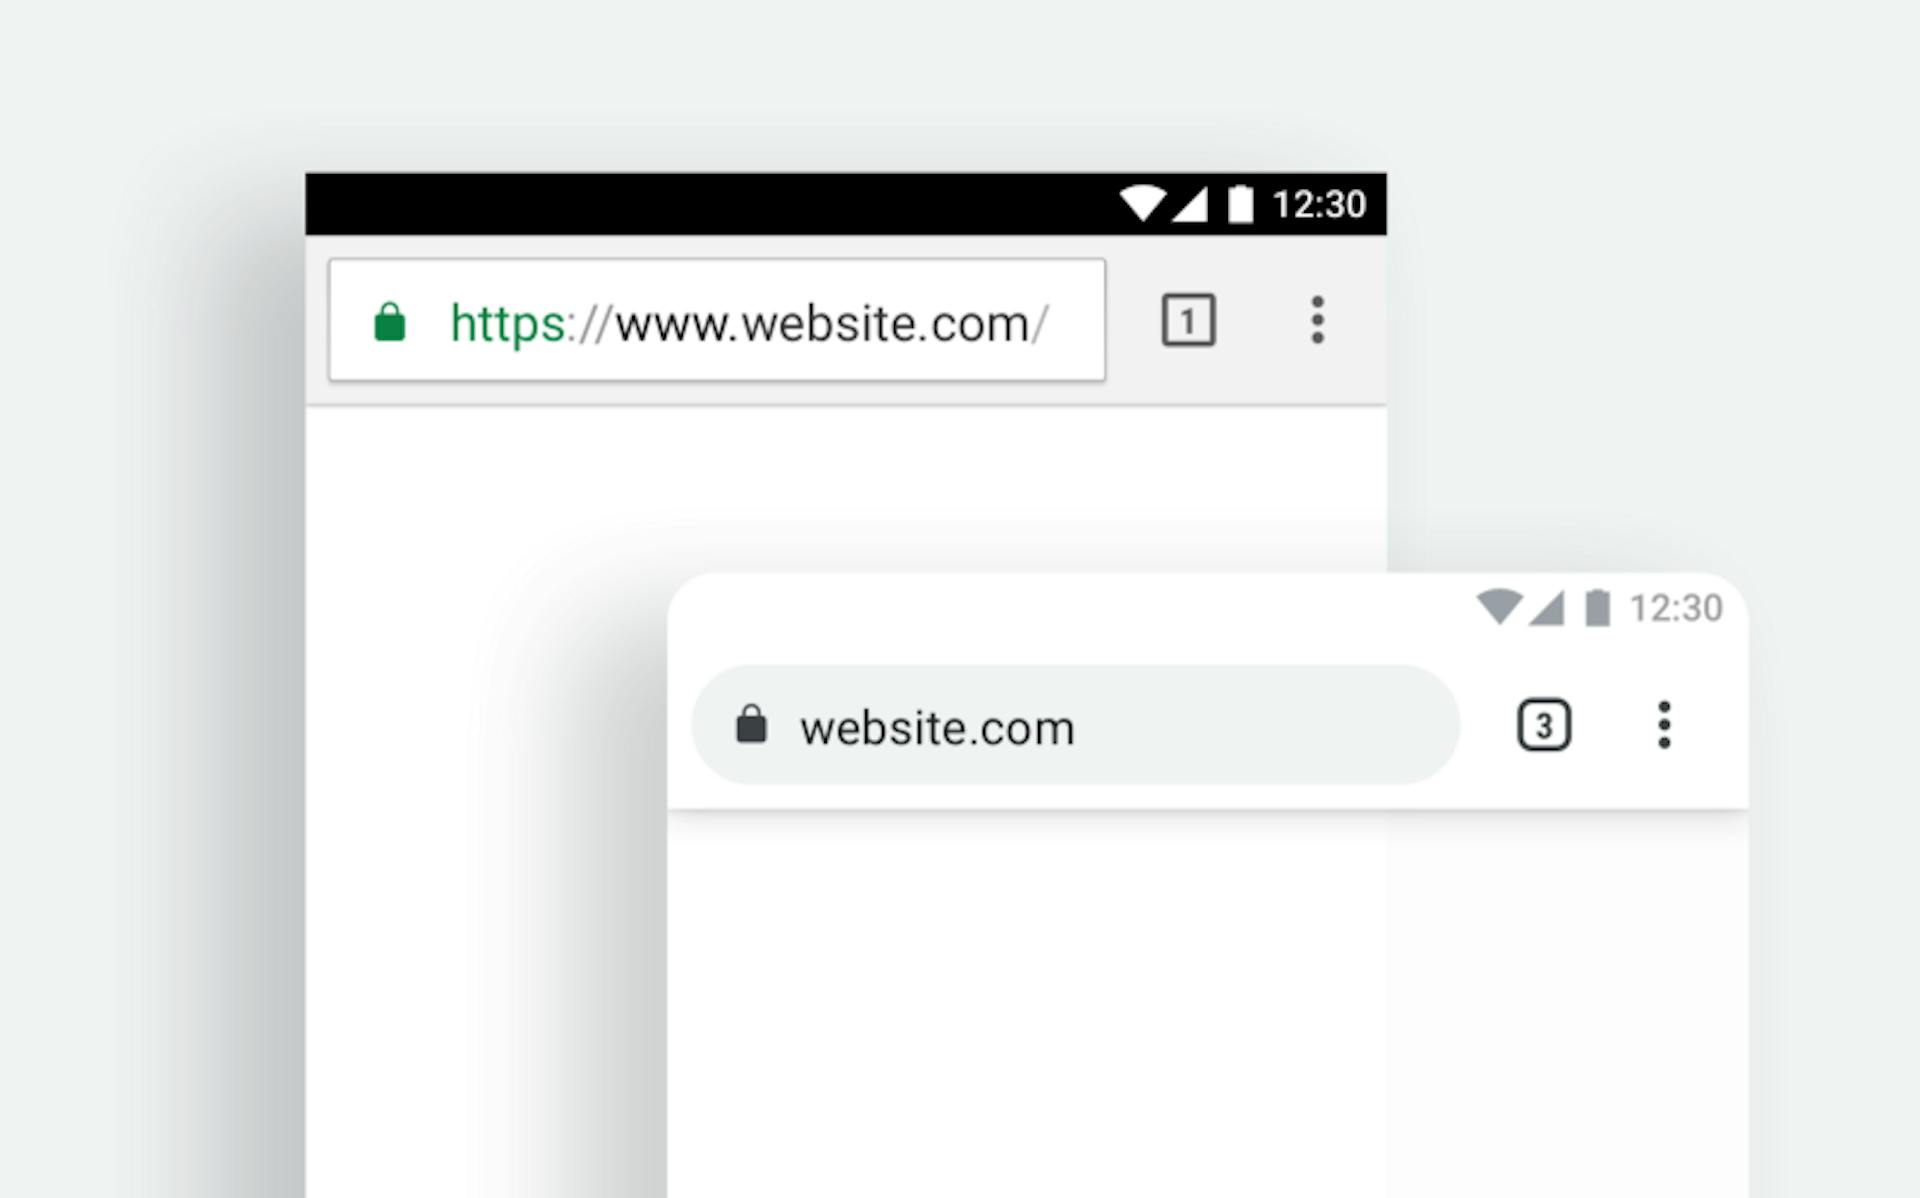Viewport: 1920px width, 1198px height.
Task: Tap white Wi-Fi icon in black status bar
Action: [1142, 204]
